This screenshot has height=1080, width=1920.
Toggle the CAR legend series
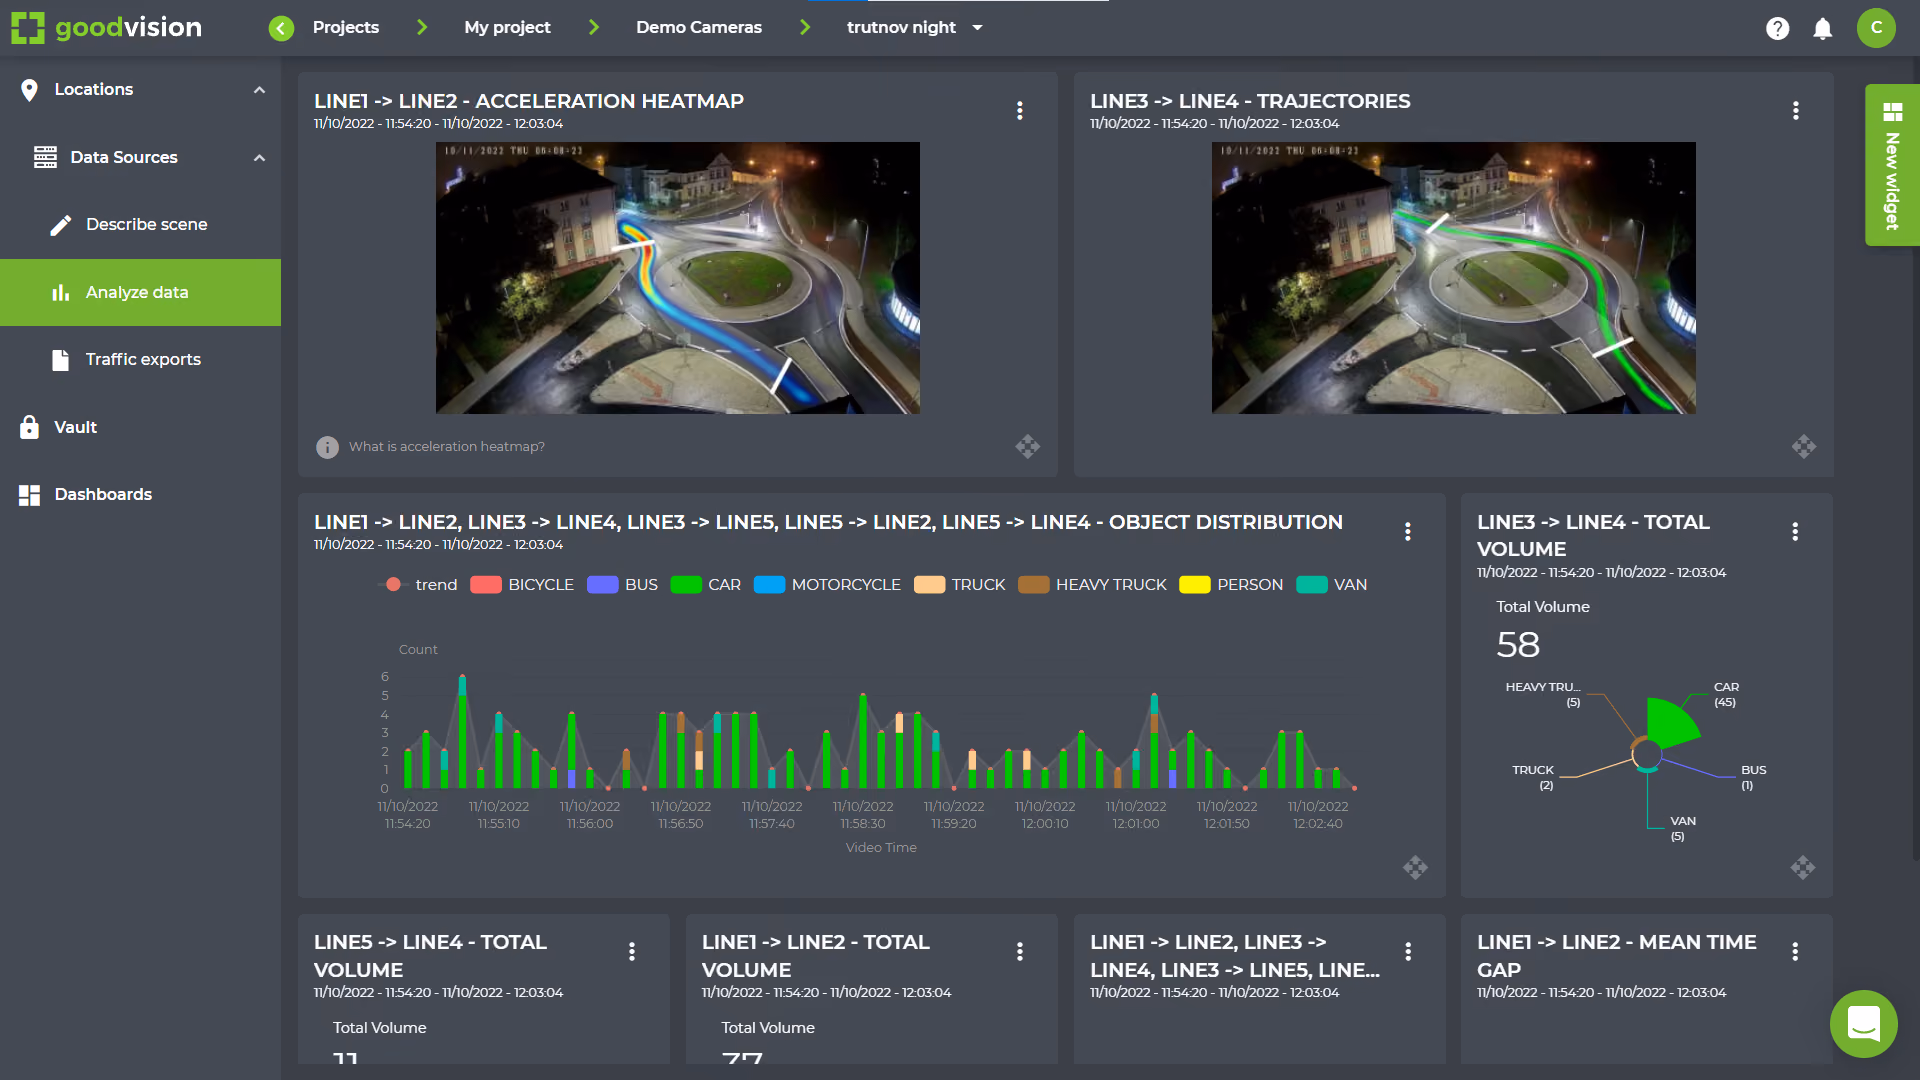(706, 584)
